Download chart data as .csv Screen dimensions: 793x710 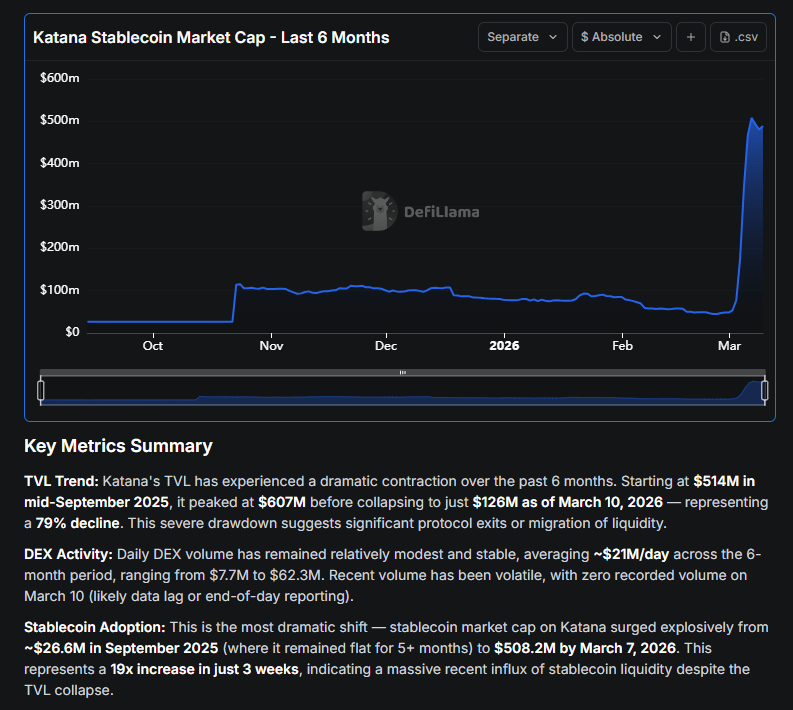[x=738, y=37]
